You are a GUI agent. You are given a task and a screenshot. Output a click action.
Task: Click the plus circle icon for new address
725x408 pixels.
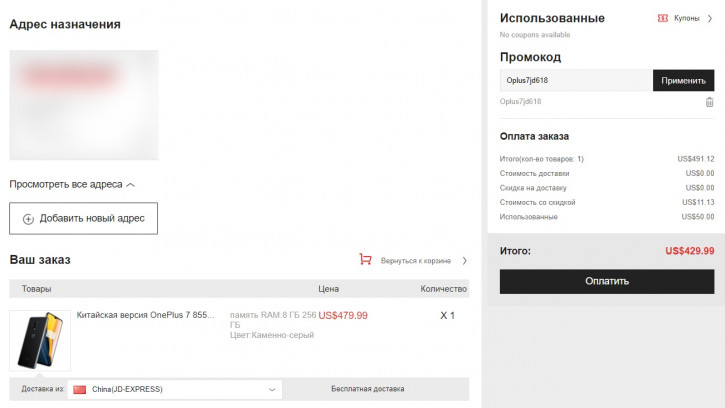pyautogui.click(x=28, y=219)
